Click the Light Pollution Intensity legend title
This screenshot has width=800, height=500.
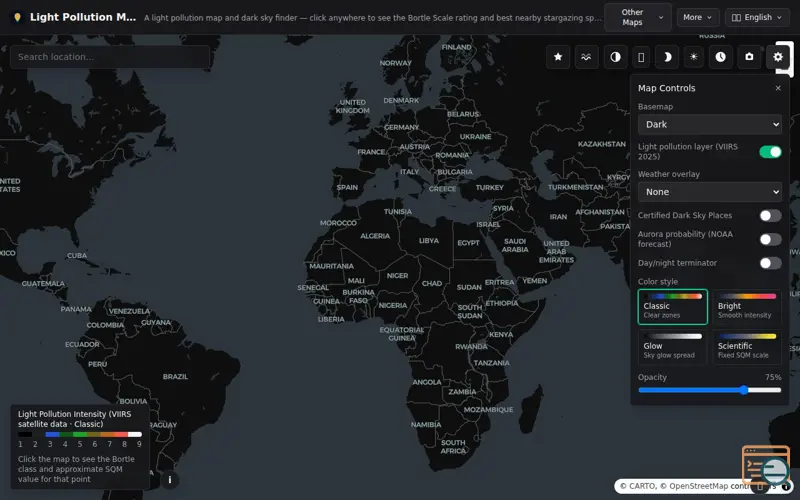coord(74,419)
